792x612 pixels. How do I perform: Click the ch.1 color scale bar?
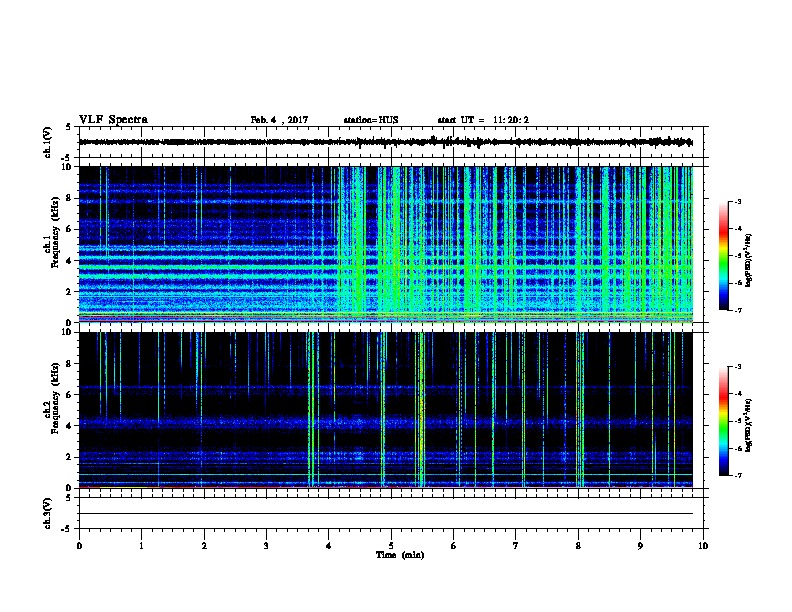tap(724, 256)
